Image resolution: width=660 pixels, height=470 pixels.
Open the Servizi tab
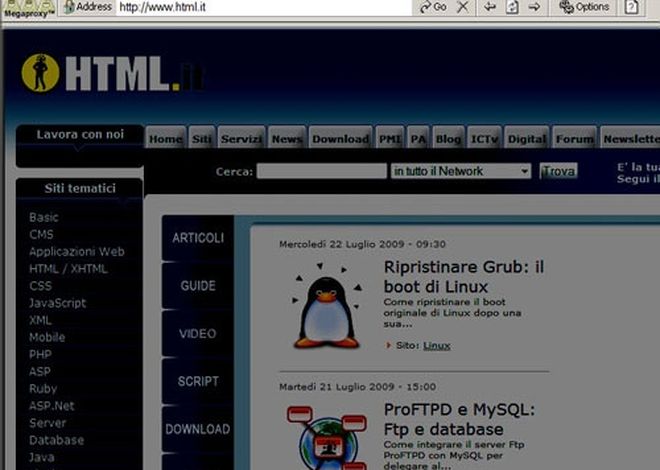click(x=241, y=138)
